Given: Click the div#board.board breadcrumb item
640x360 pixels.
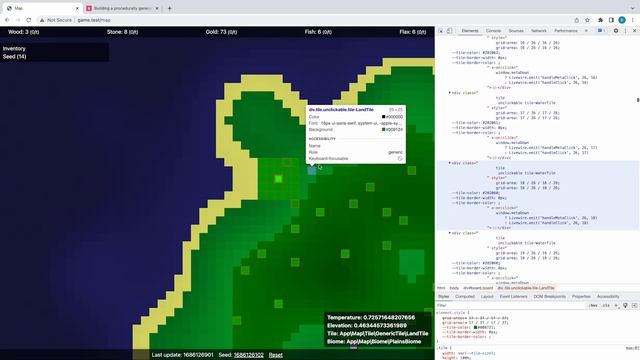Looking at the screenshot, I should [x=478, y=288].
